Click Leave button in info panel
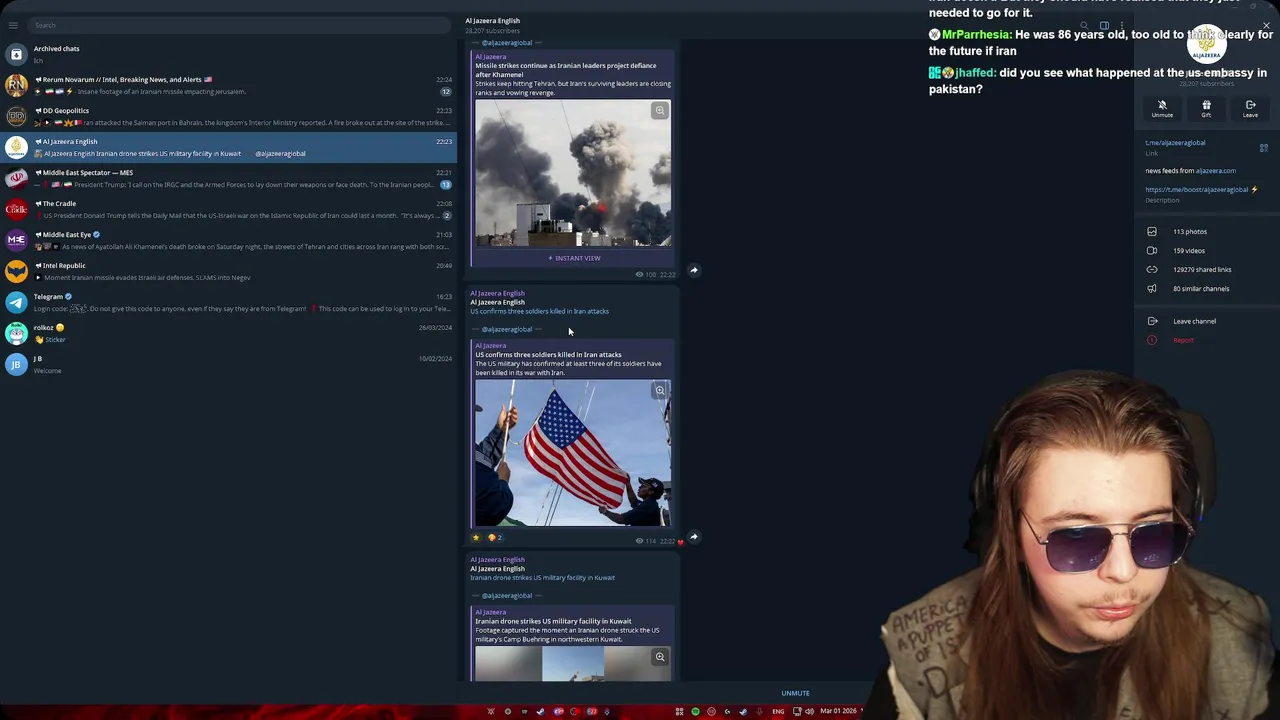Screen dimensions: 1280x720 pyautogui.click(x=1250, y=108)
